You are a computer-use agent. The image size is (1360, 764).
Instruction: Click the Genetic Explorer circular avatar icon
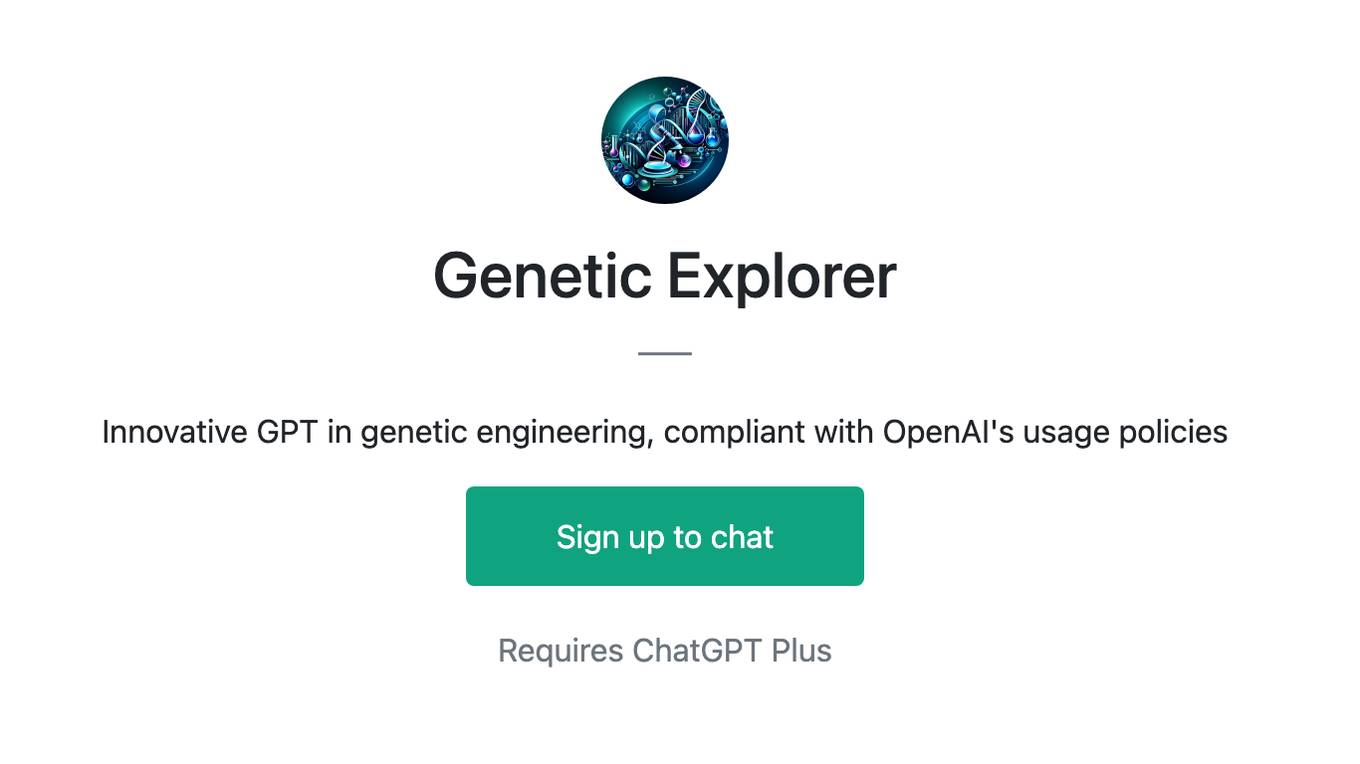pyautogui.click(x=665, y=140)
